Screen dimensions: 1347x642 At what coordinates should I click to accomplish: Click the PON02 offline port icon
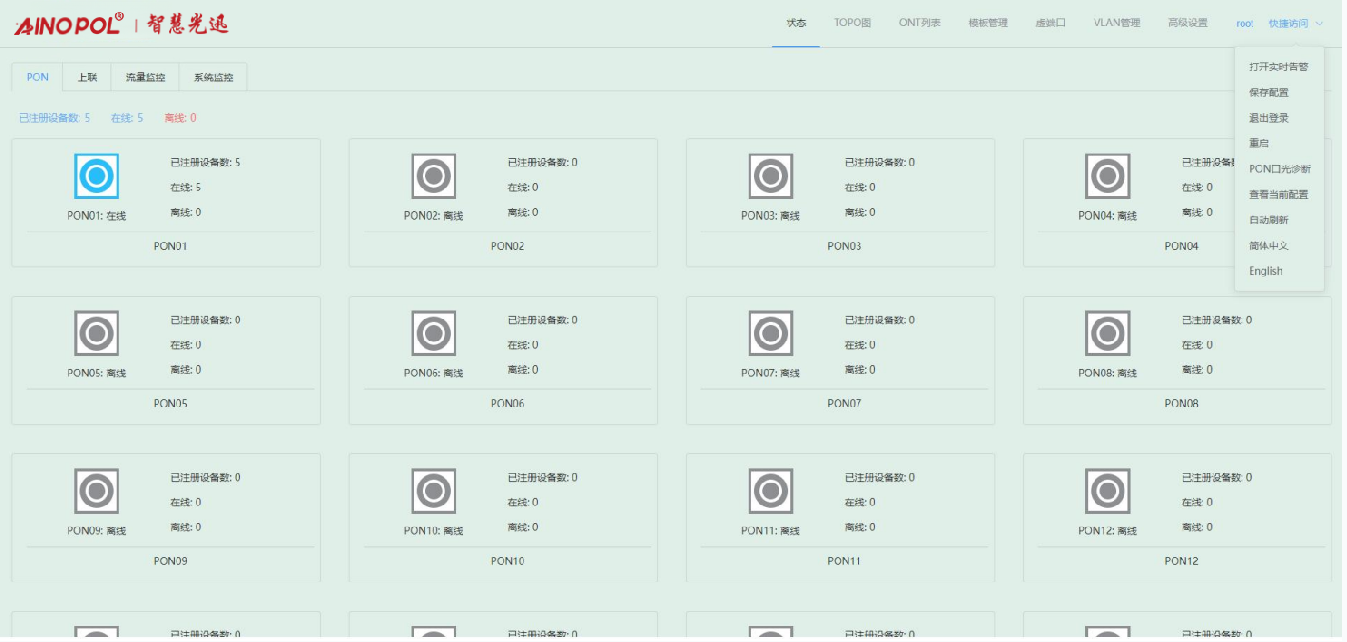click(x=434, y=177)
